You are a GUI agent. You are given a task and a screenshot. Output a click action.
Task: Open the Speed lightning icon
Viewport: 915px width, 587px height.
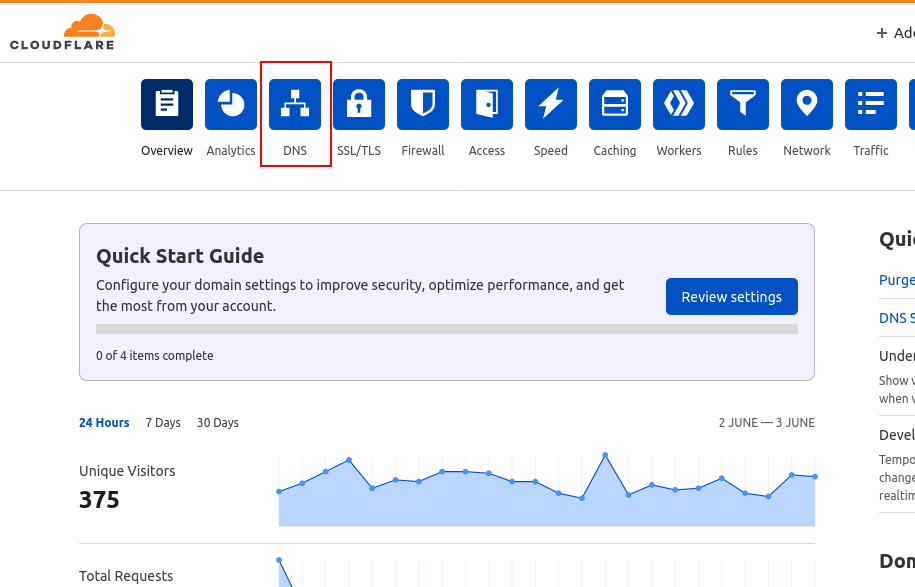point(550,104)
